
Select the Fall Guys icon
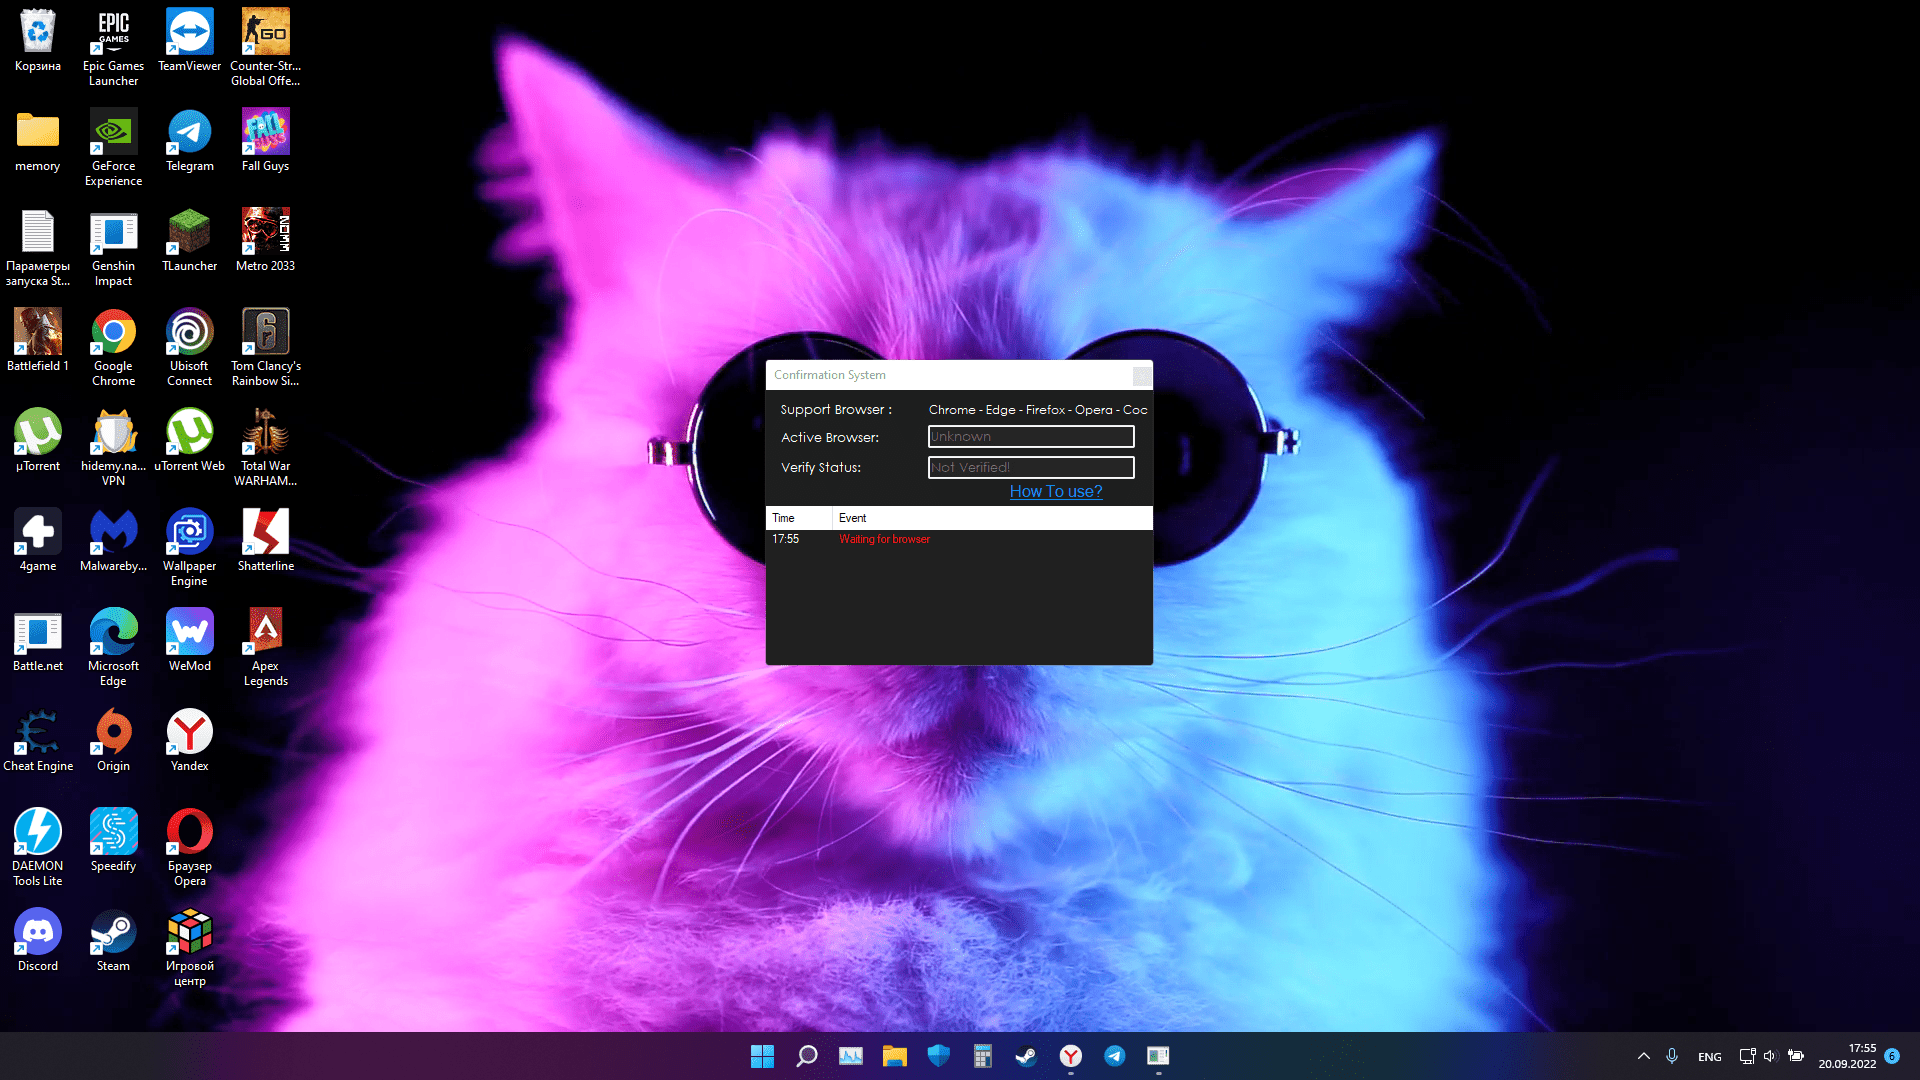(265, 141)
